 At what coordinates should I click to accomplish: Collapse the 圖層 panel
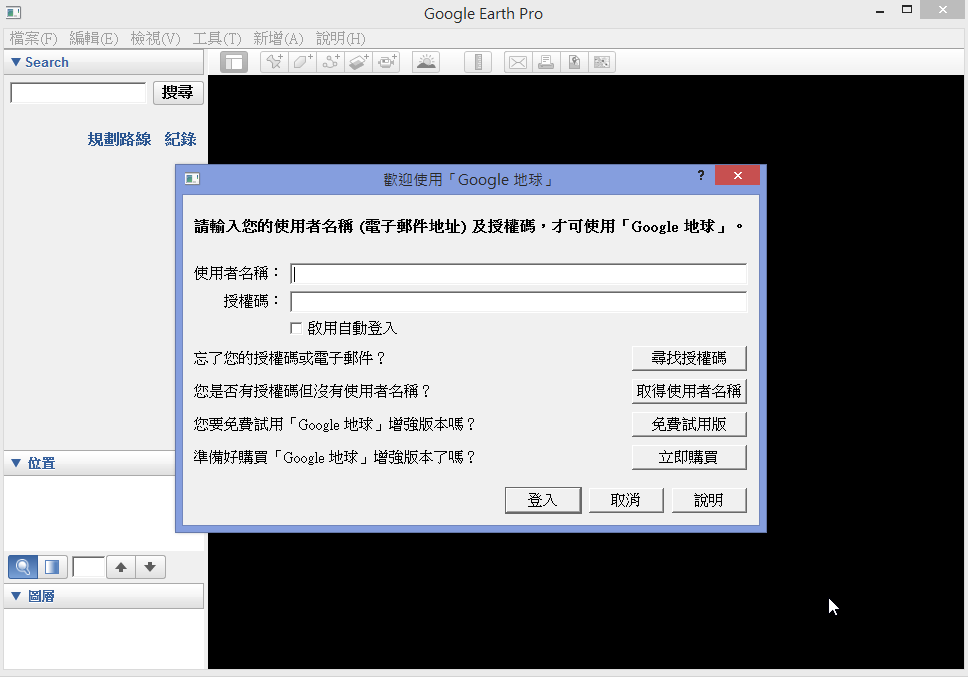point(16,596)
